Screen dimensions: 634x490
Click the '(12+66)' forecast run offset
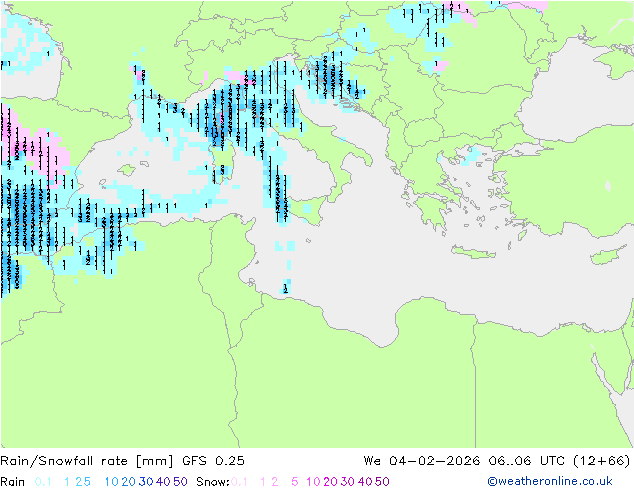[602, 461]
